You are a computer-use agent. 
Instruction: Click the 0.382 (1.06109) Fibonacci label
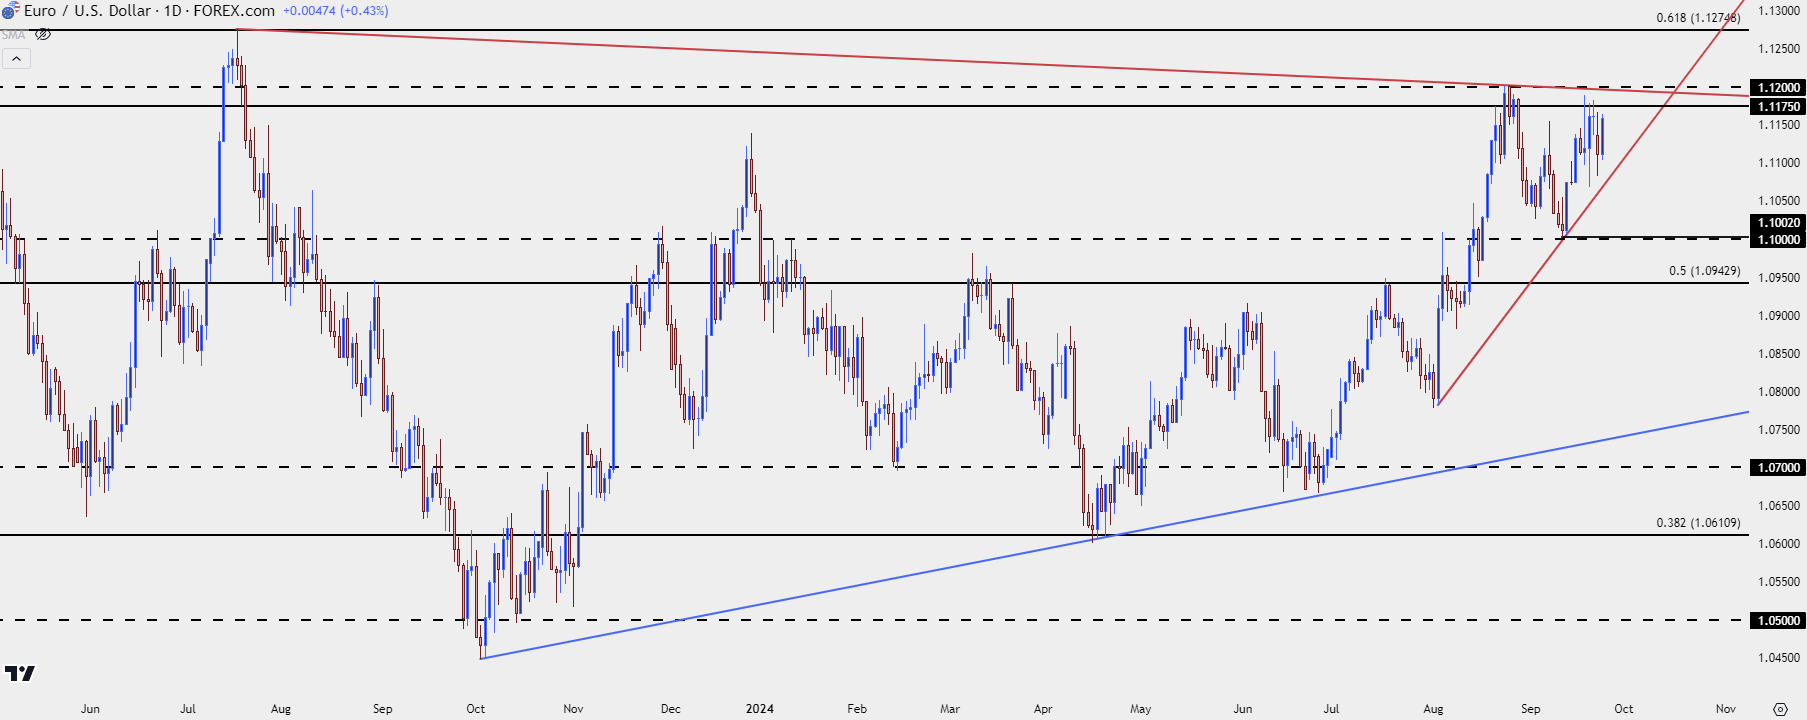point(1698,523)
